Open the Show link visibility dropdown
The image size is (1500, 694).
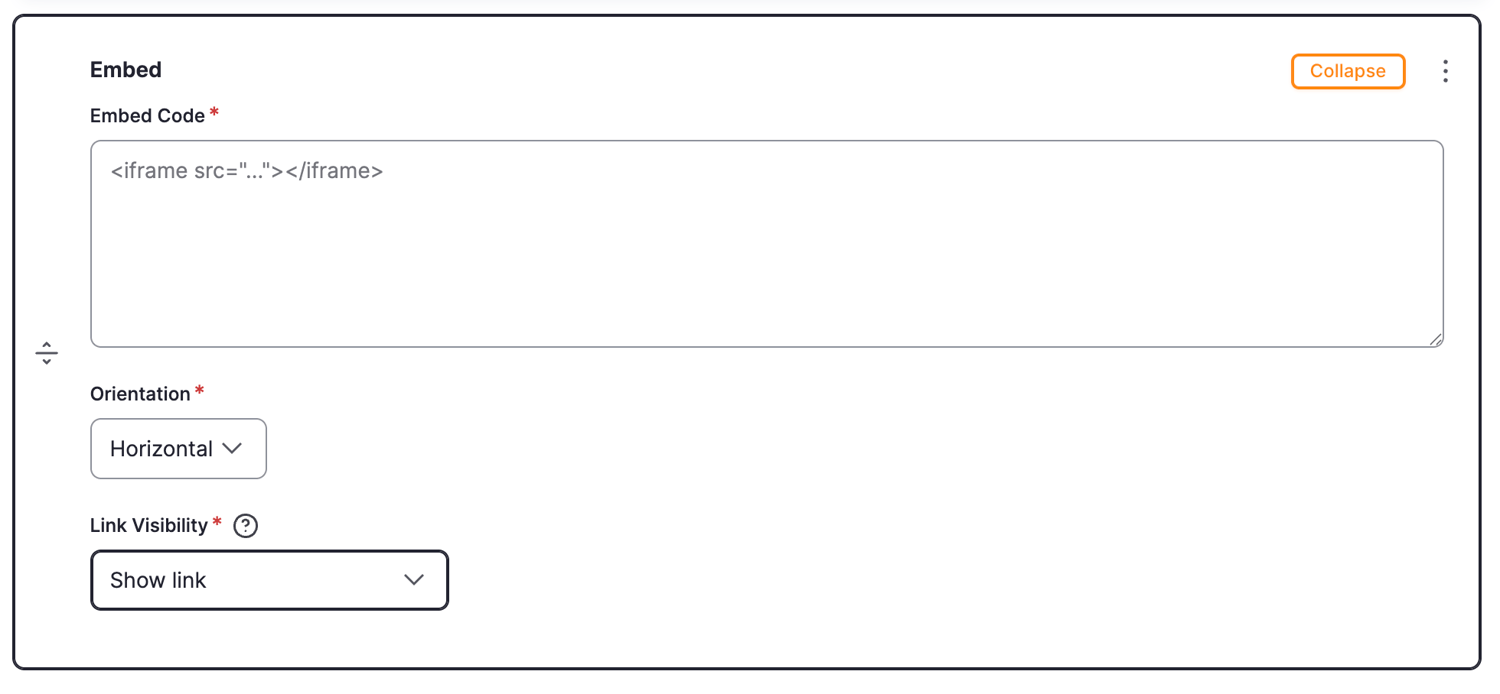click(269, 580)
